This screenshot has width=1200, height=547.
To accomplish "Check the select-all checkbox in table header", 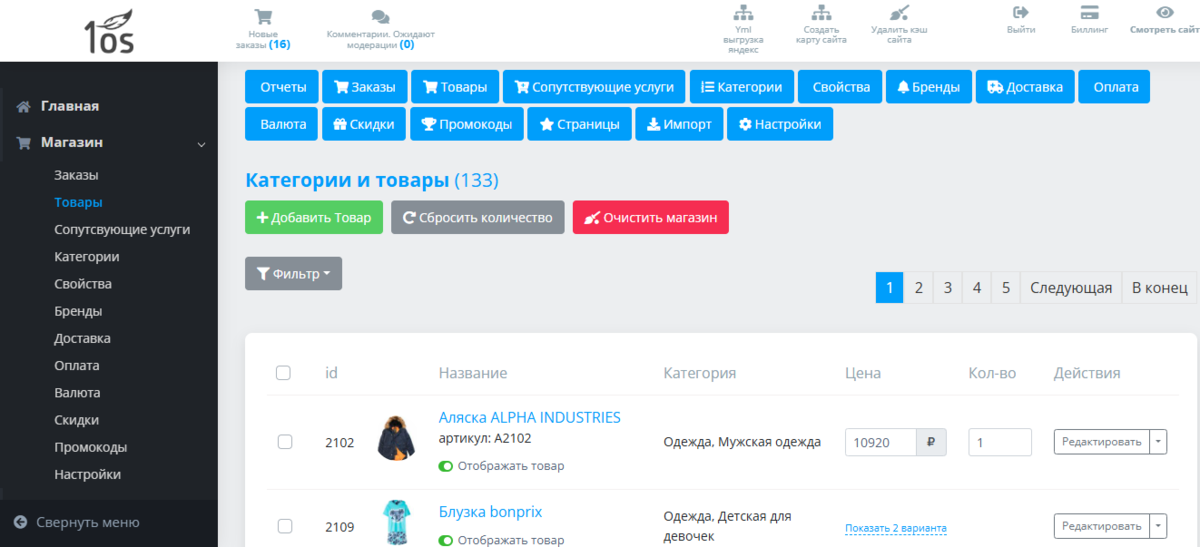I will click(x=283, y=373).
